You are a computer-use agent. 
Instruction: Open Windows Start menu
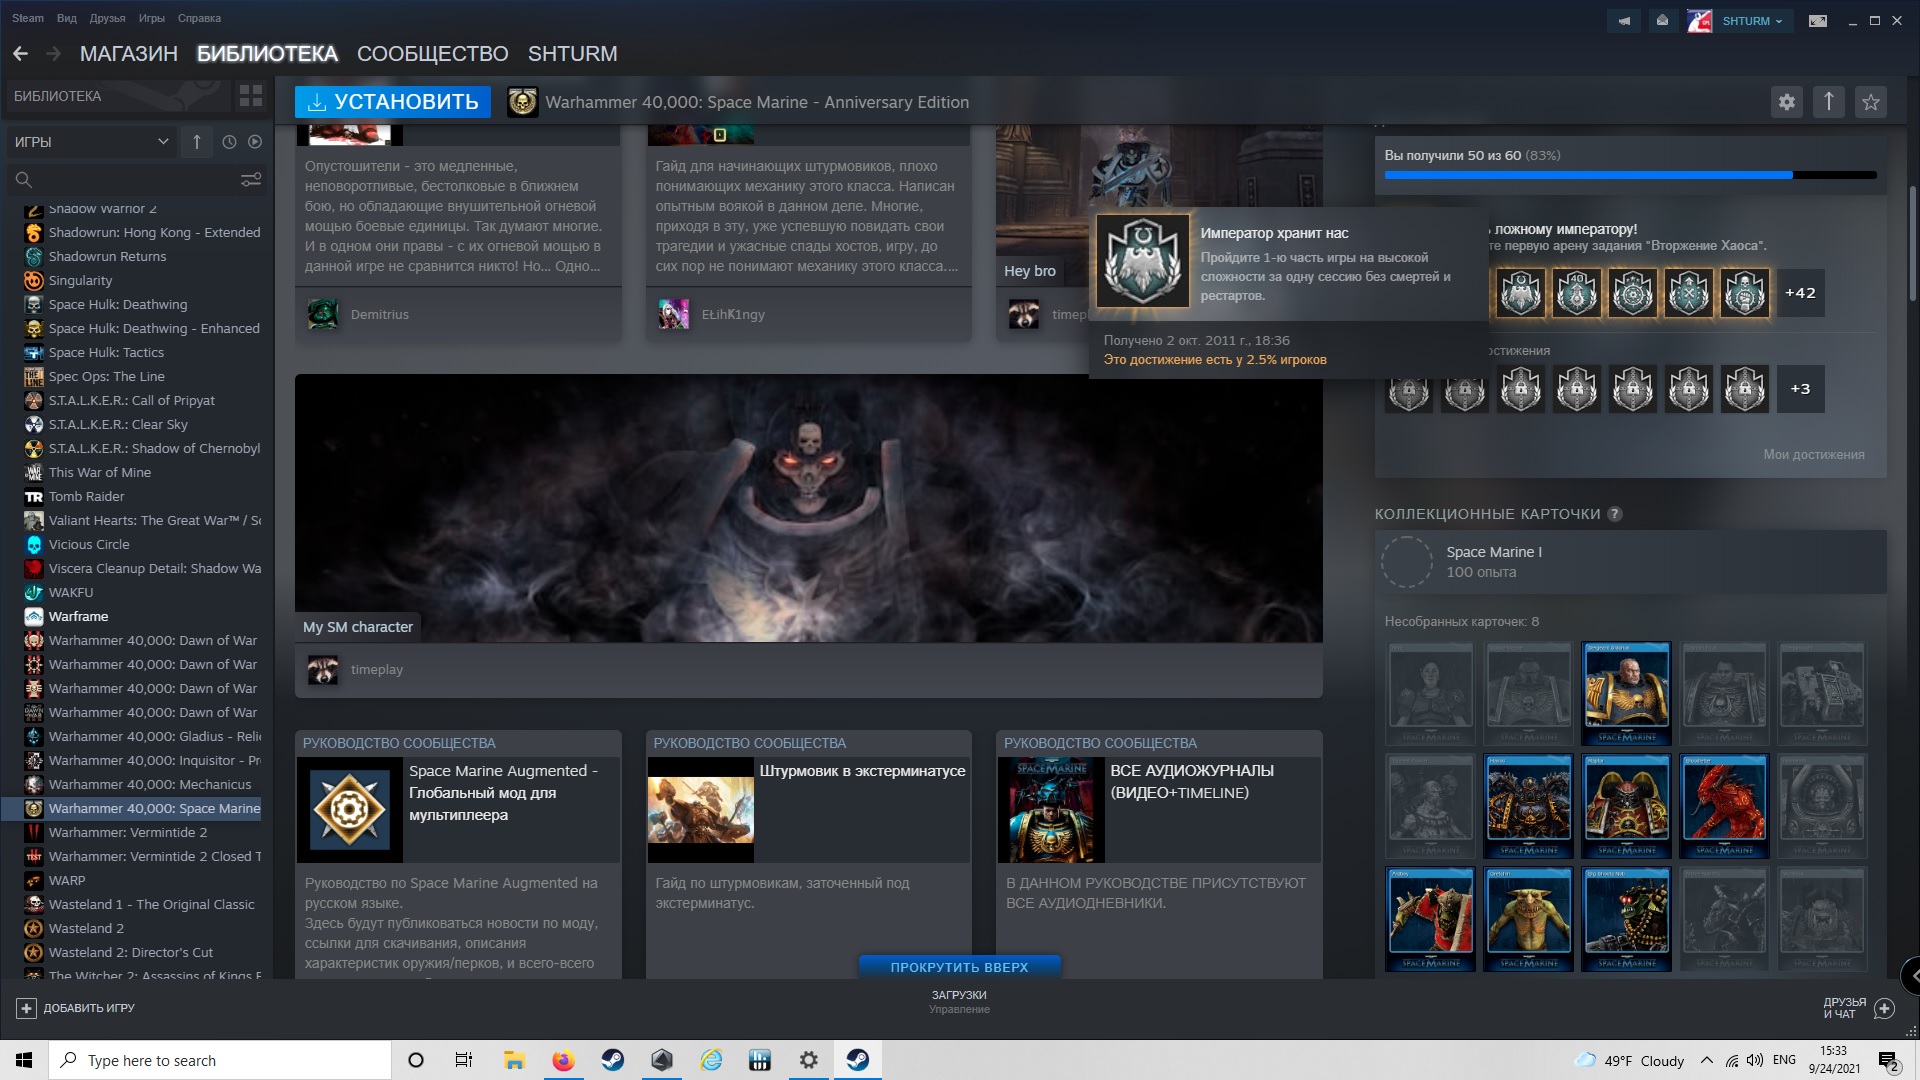pos(24,1060)
